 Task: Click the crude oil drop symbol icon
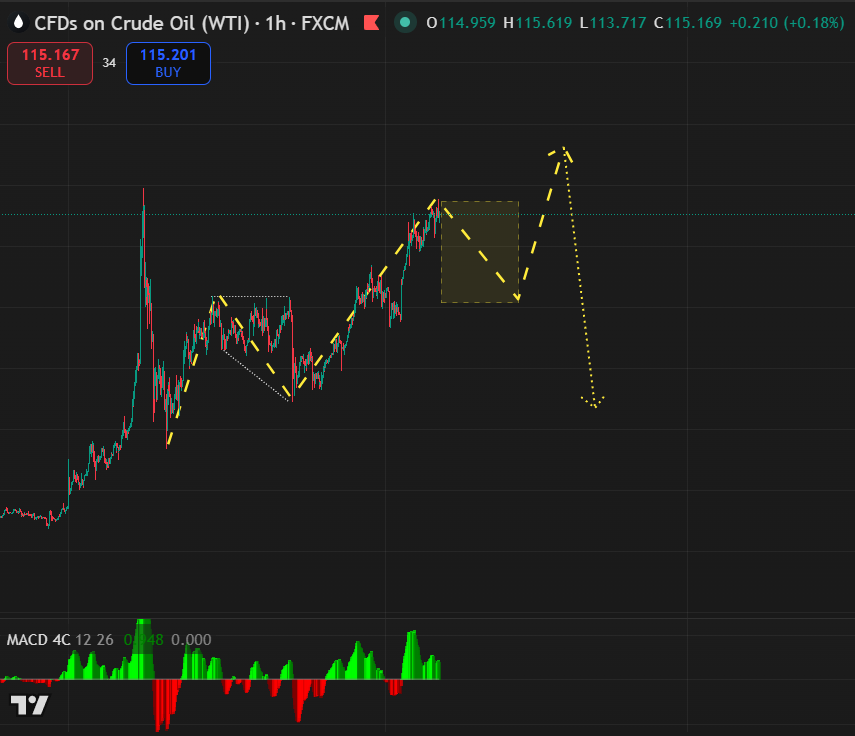[x=19, y=22]
